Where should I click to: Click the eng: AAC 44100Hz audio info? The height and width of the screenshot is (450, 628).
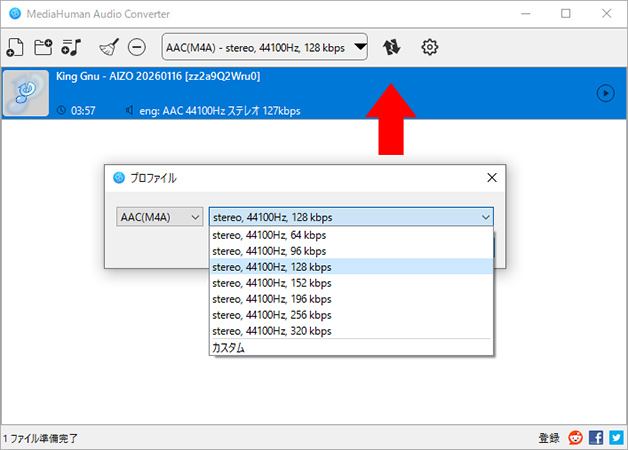tap(220, 110)
